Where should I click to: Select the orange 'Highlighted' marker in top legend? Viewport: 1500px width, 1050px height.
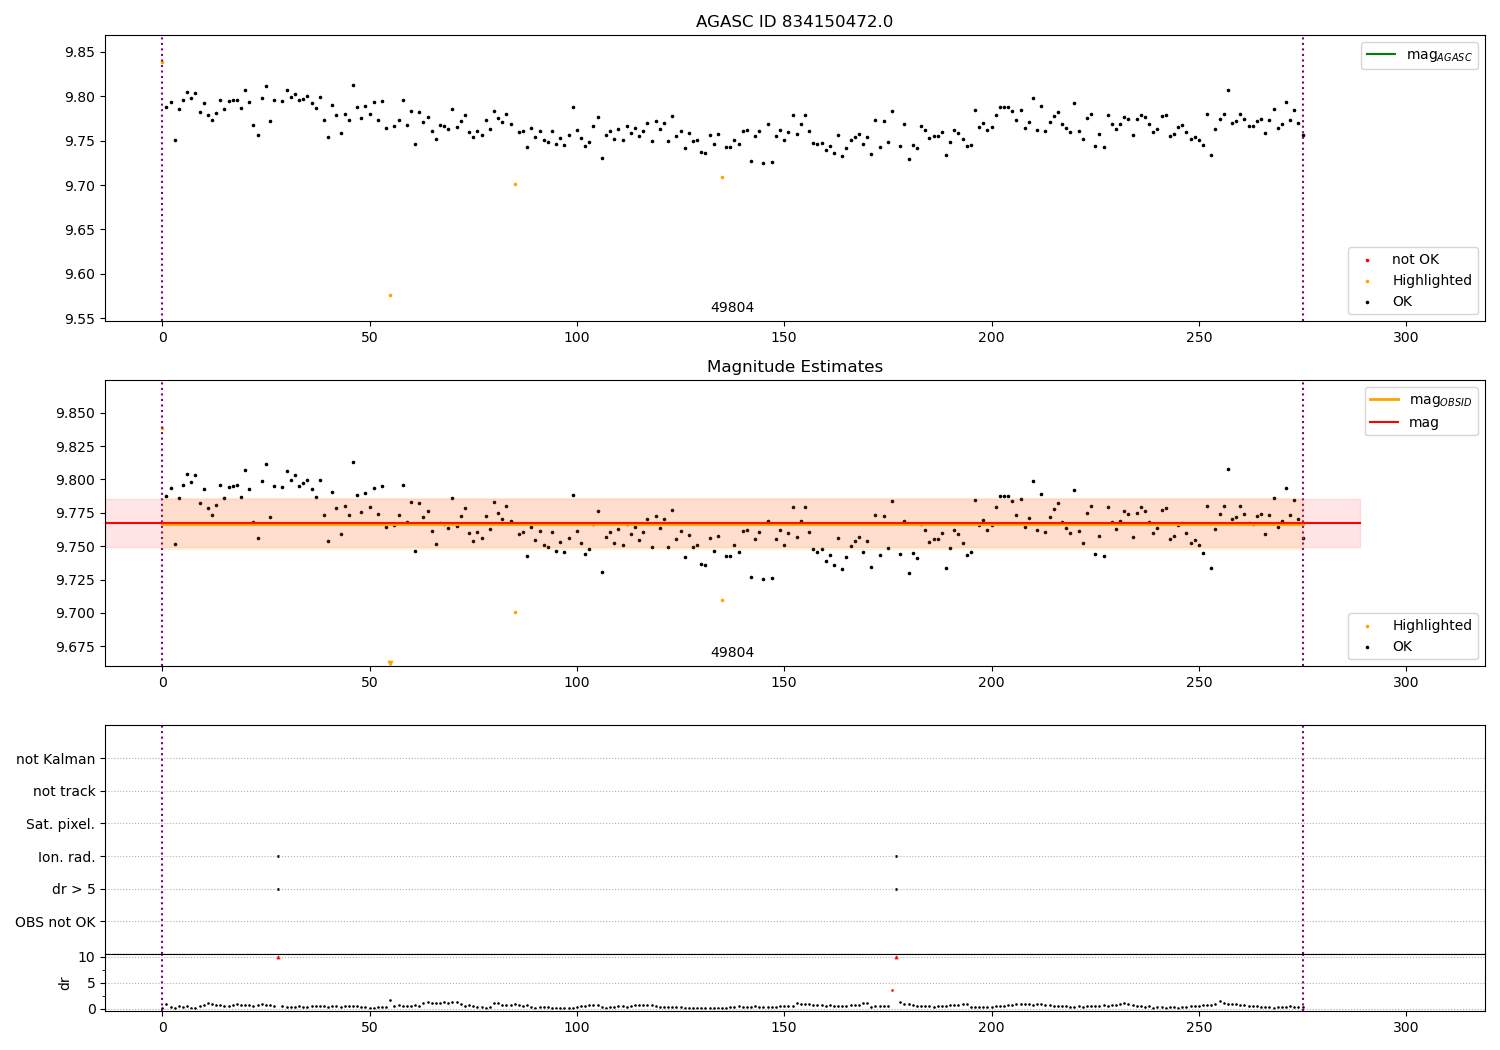pos(1368,281)
